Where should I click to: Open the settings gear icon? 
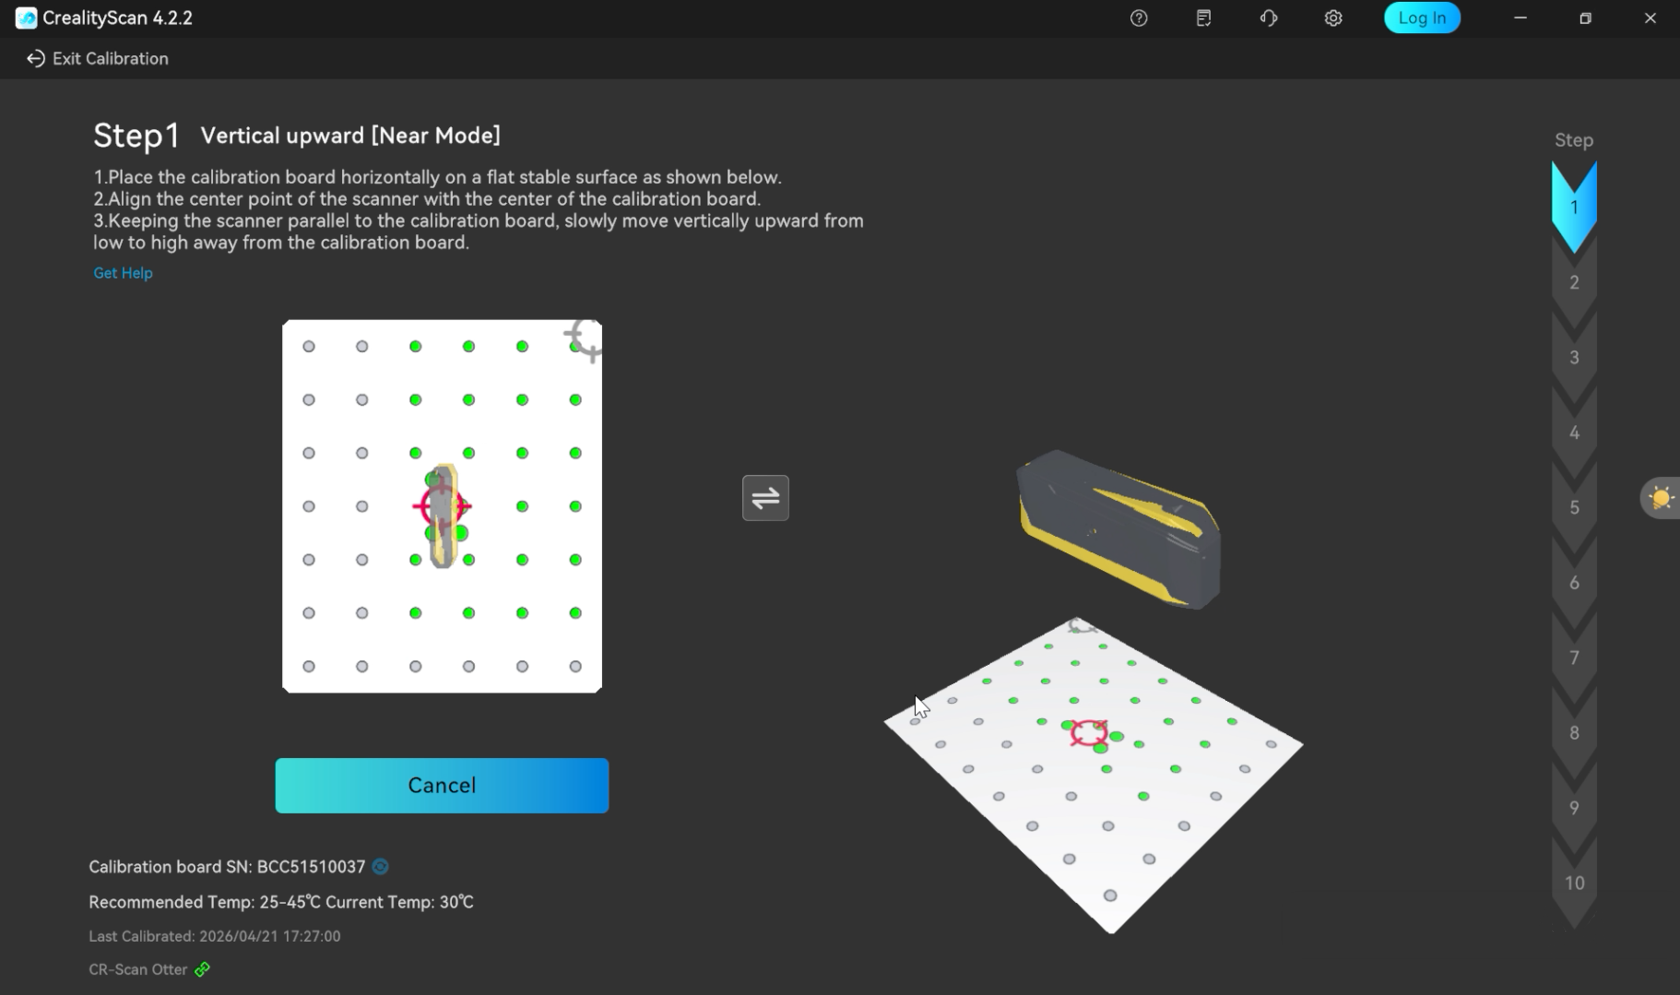coord(1333,18)
